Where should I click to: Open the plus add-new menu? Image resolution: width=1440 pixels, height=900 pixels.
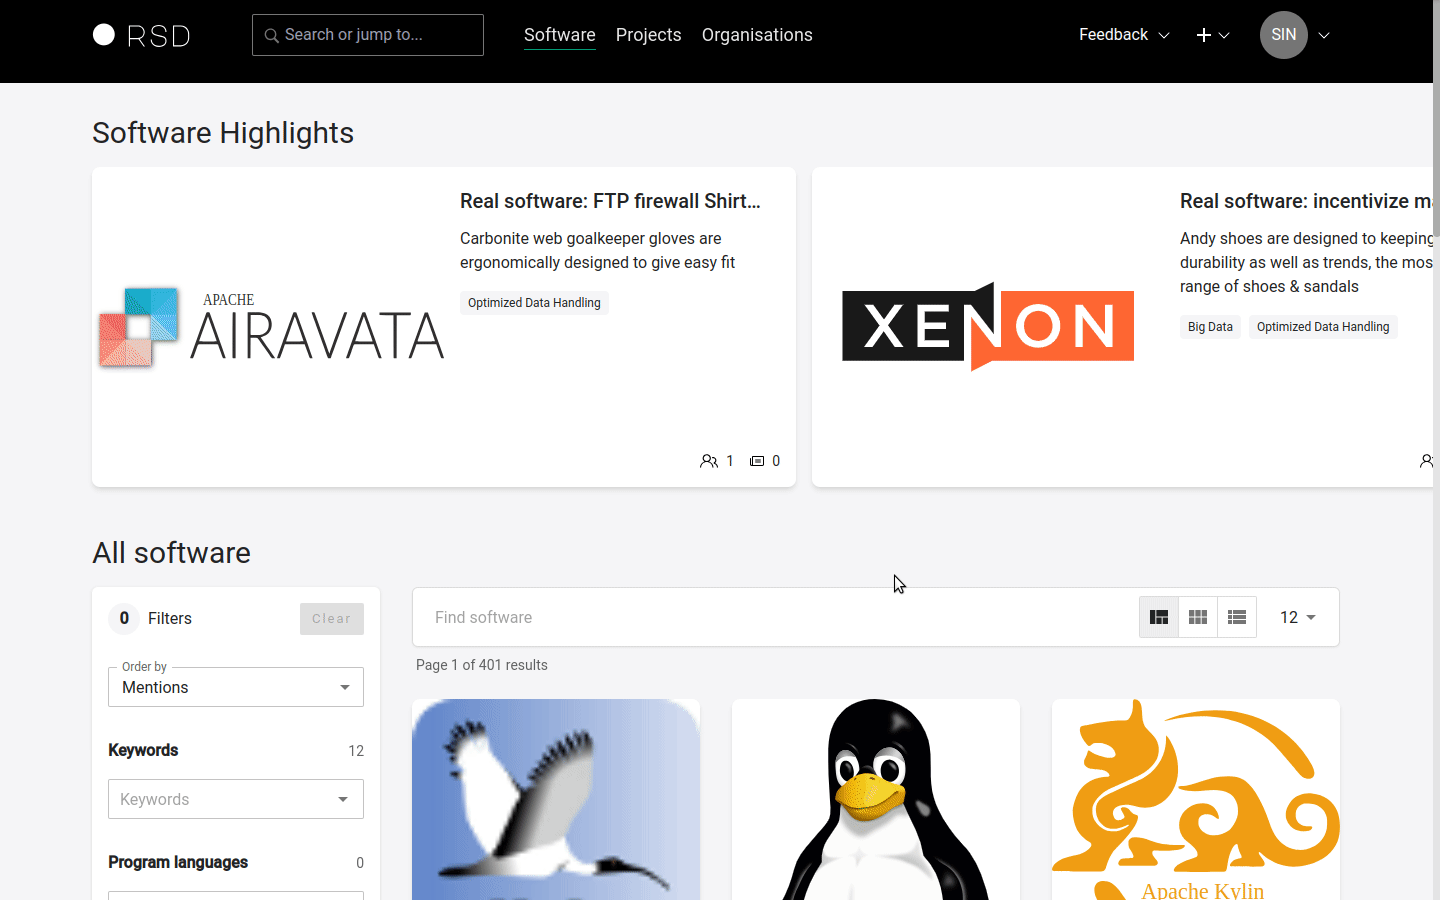(x=1212, y=35)
